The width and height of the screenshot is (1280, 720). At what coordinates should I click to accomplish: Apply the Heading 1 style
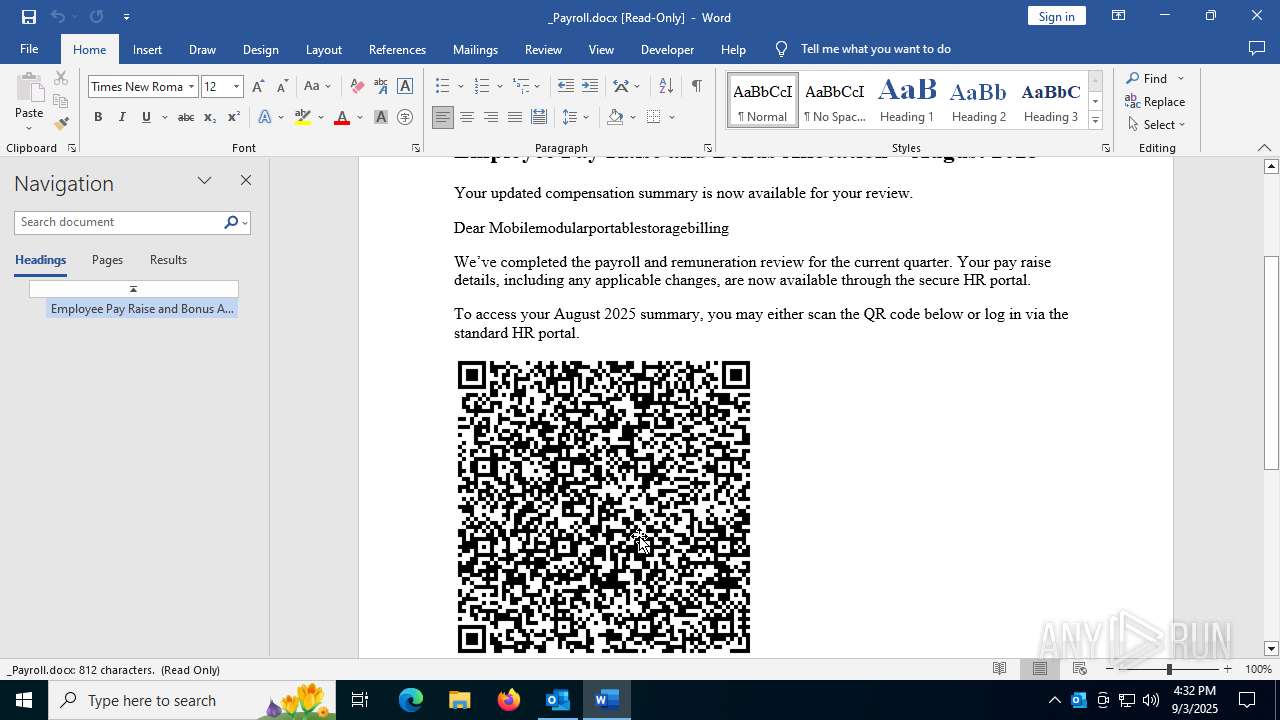(907, 100)
